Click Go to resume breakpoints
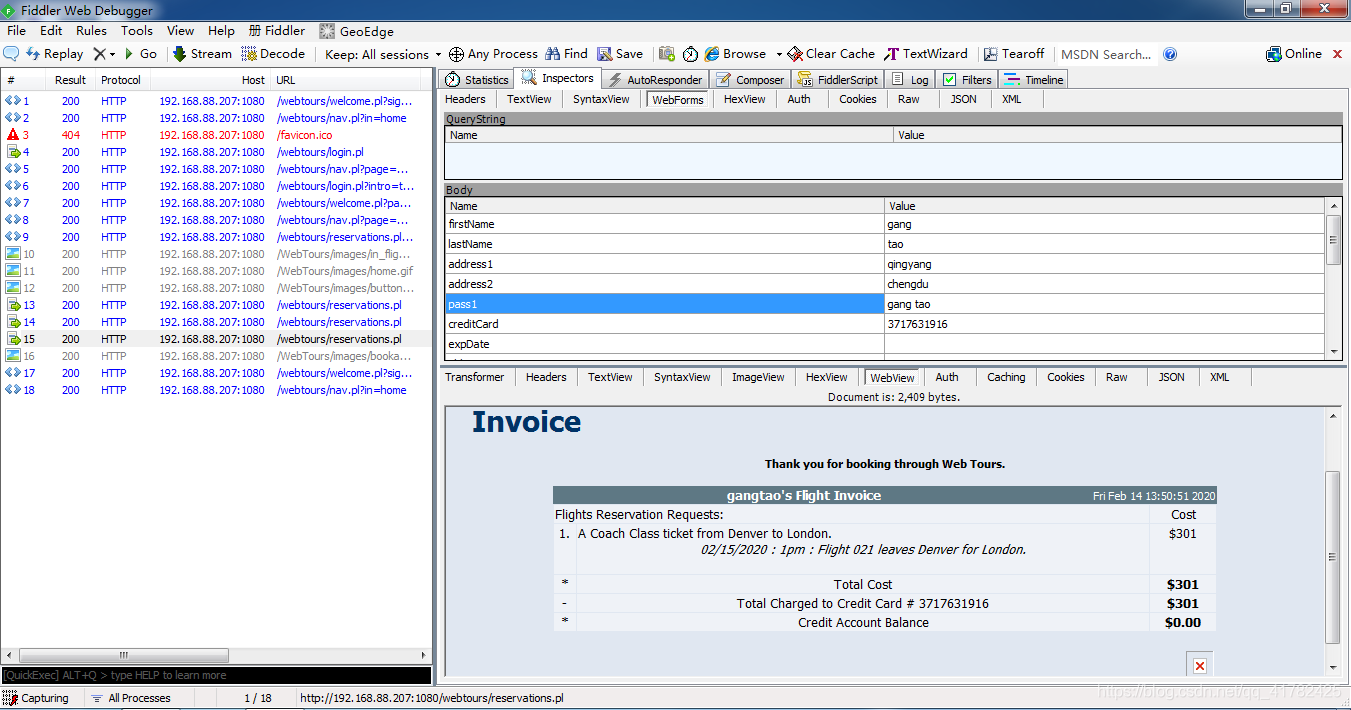The height and width of the screenshot is (710, 1351). (140, 54)
